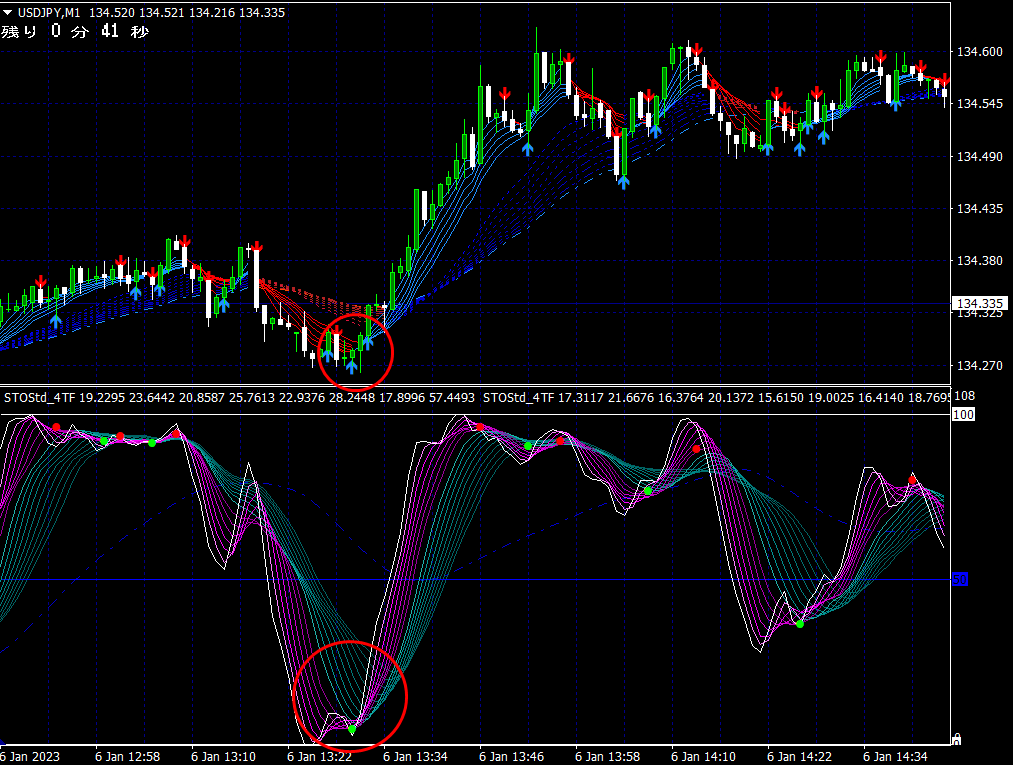Select the 134.270 price scale label

coord(979,365)
